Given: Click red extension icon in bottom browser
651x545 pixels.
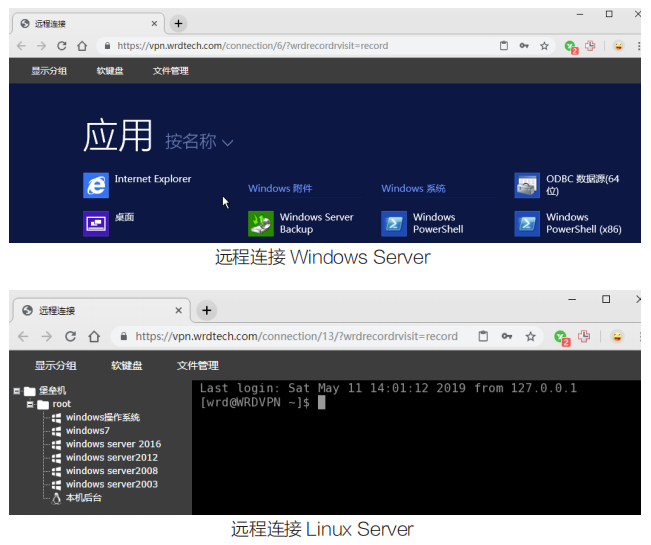Looking at the screenshot, I should pyautogui.click(x=584, y=336).
